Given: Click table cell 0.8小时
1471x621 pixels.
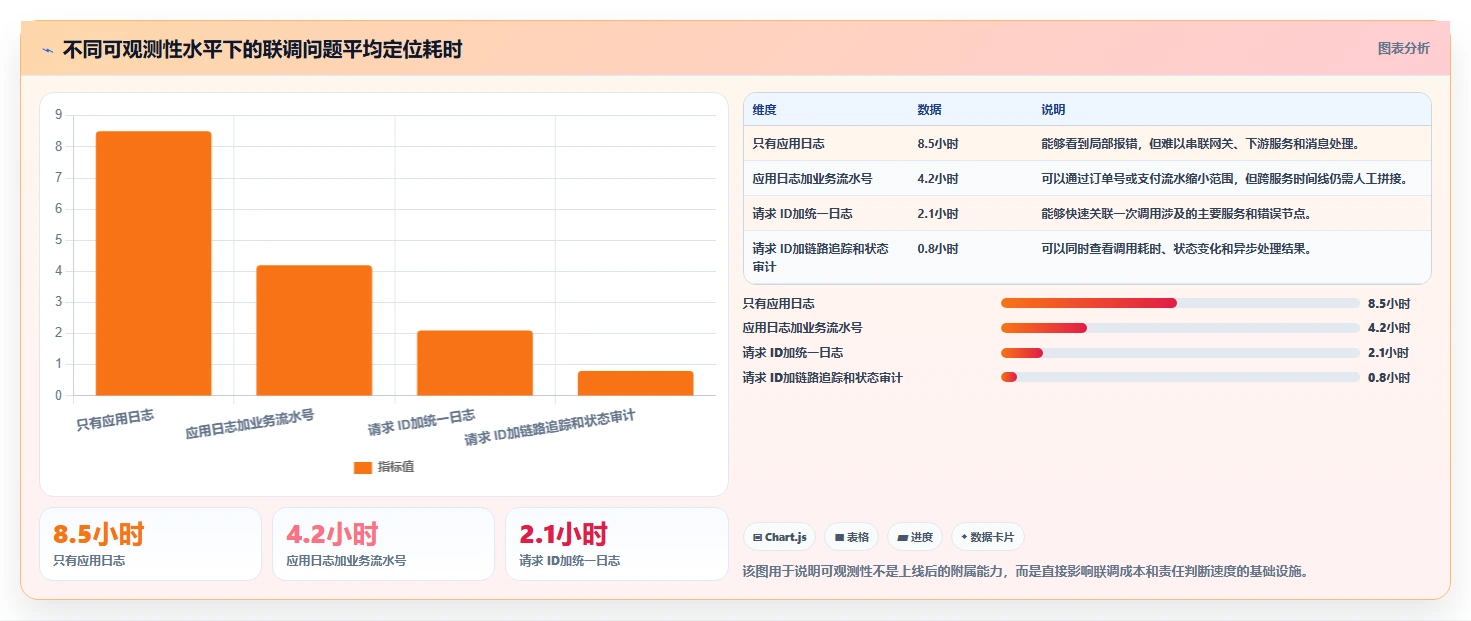Looking at the screenshot, I should (x=938, y=249).
